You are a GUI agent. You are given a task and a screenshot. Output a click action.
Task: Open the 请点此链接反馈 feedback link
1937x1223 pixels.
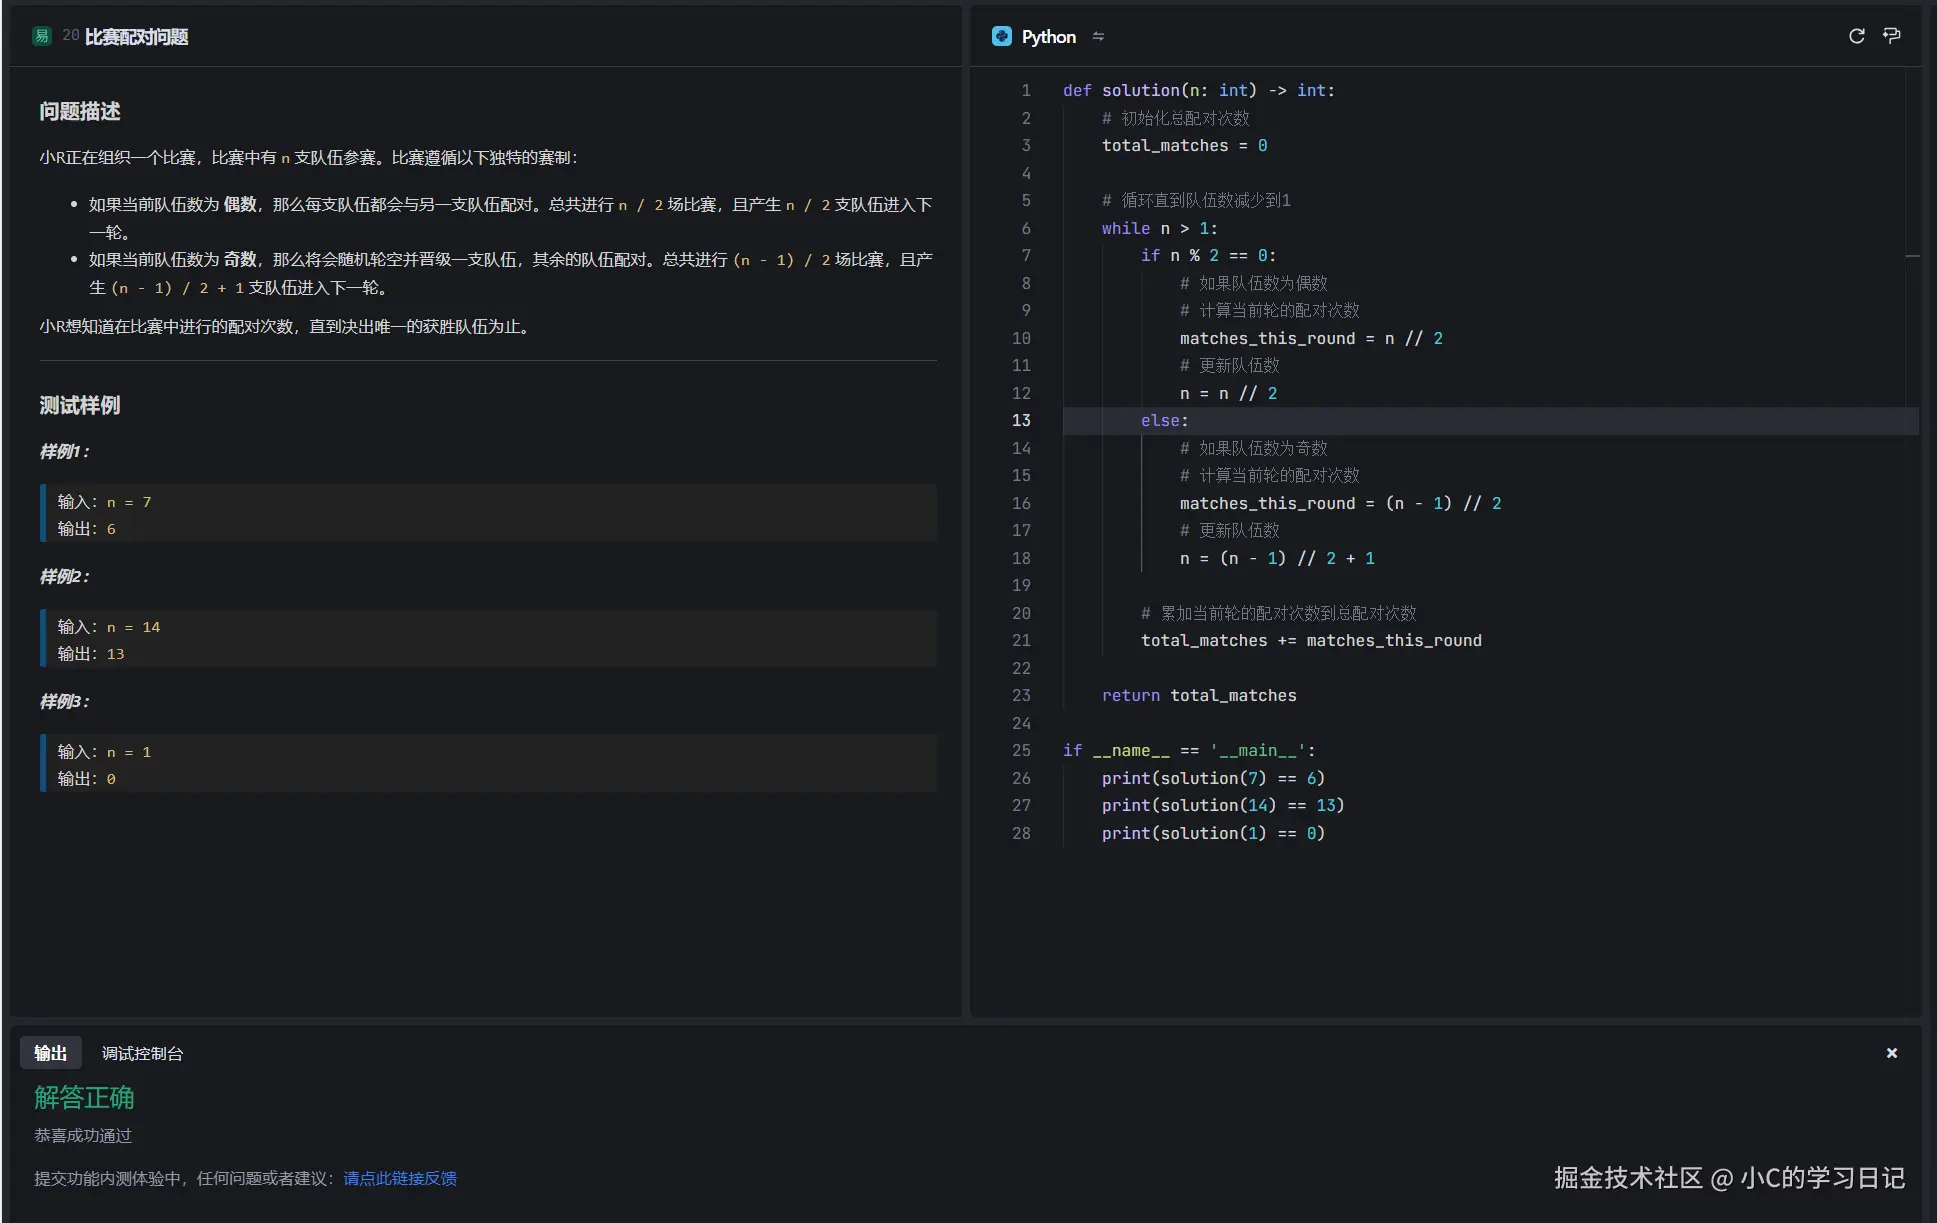point(399,1178)
